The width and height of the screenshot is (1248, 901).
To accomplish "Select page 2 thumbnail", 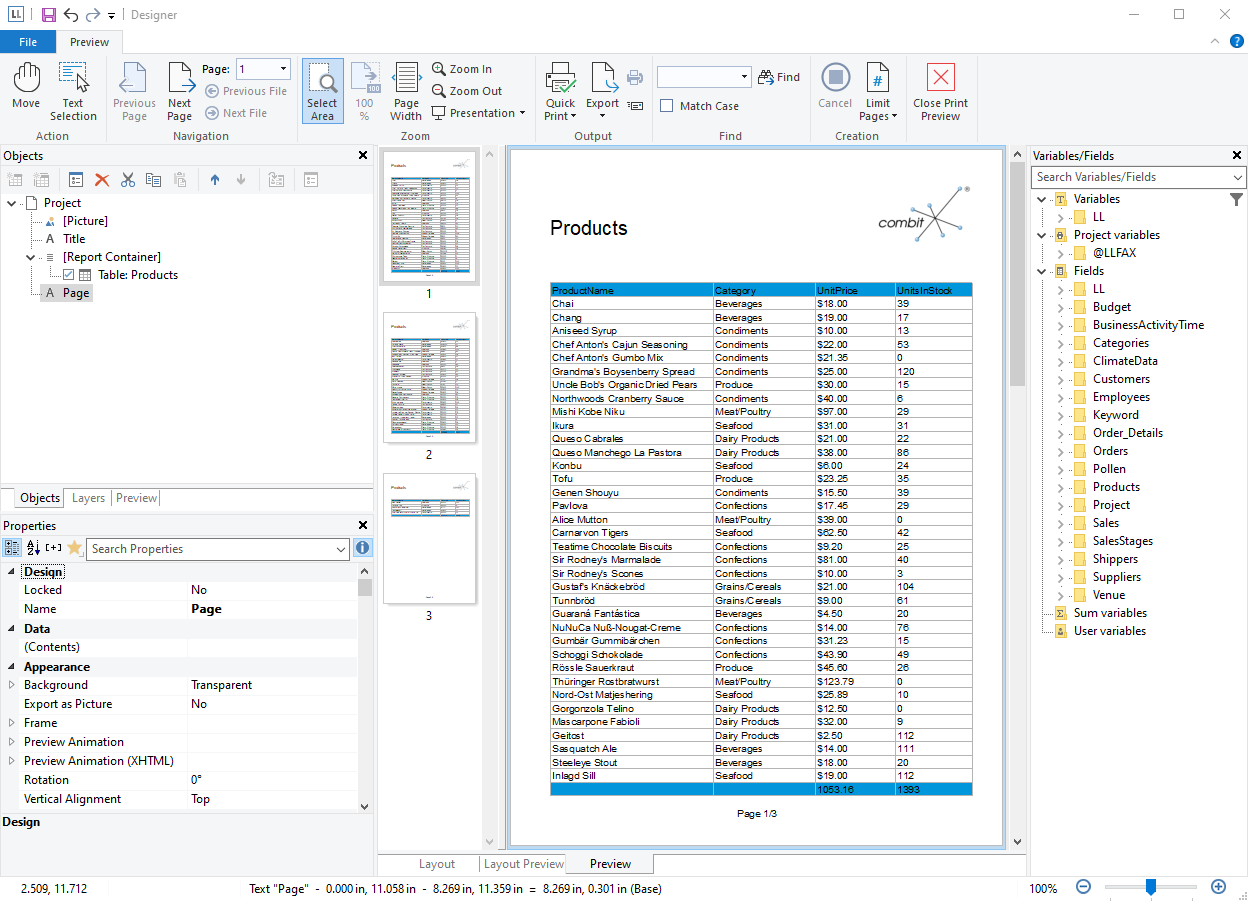I will [429, 378].
